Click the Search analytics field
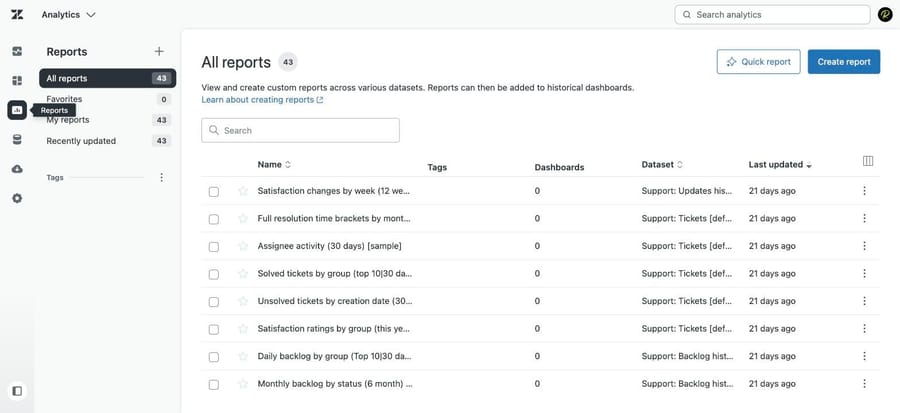The image size is (900, 413). point(772,15)
